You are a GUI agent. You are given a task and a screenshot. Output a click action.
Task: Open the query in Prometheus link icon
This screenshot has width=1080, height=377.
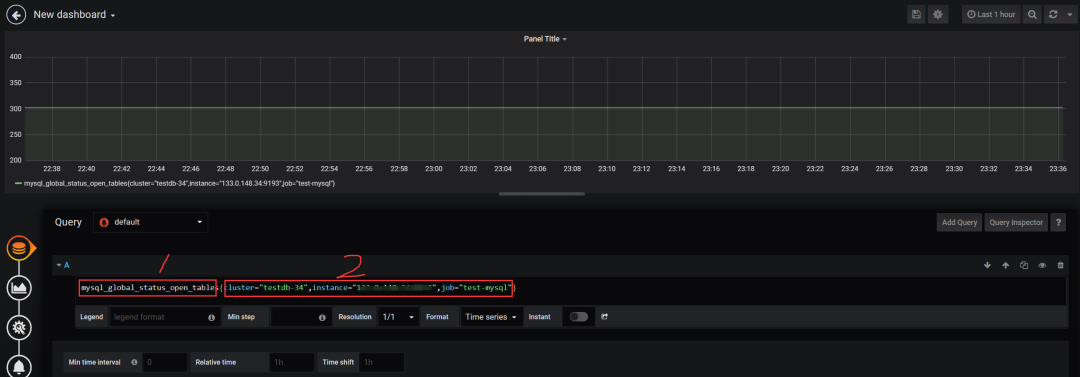pos(605,317)
